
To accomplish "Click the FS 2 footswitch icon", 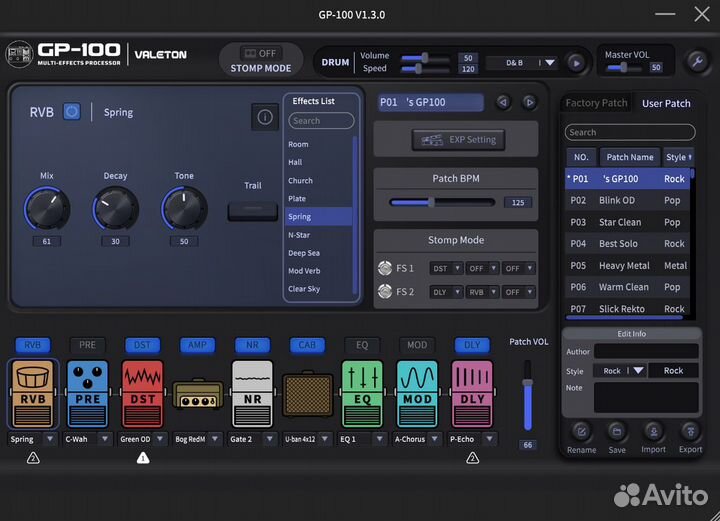I will point(385,291).
